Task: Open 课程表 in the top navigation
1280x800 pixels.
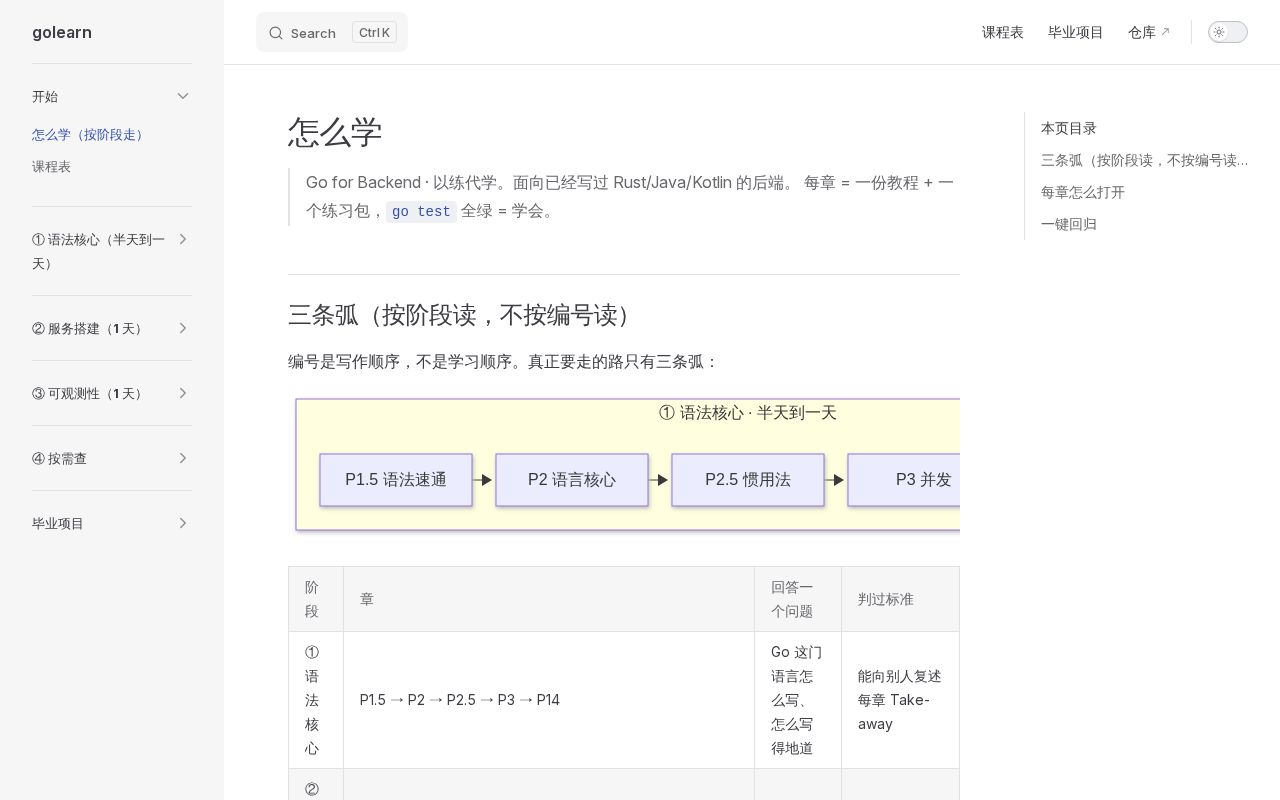Action: [x=1003, y=32]
